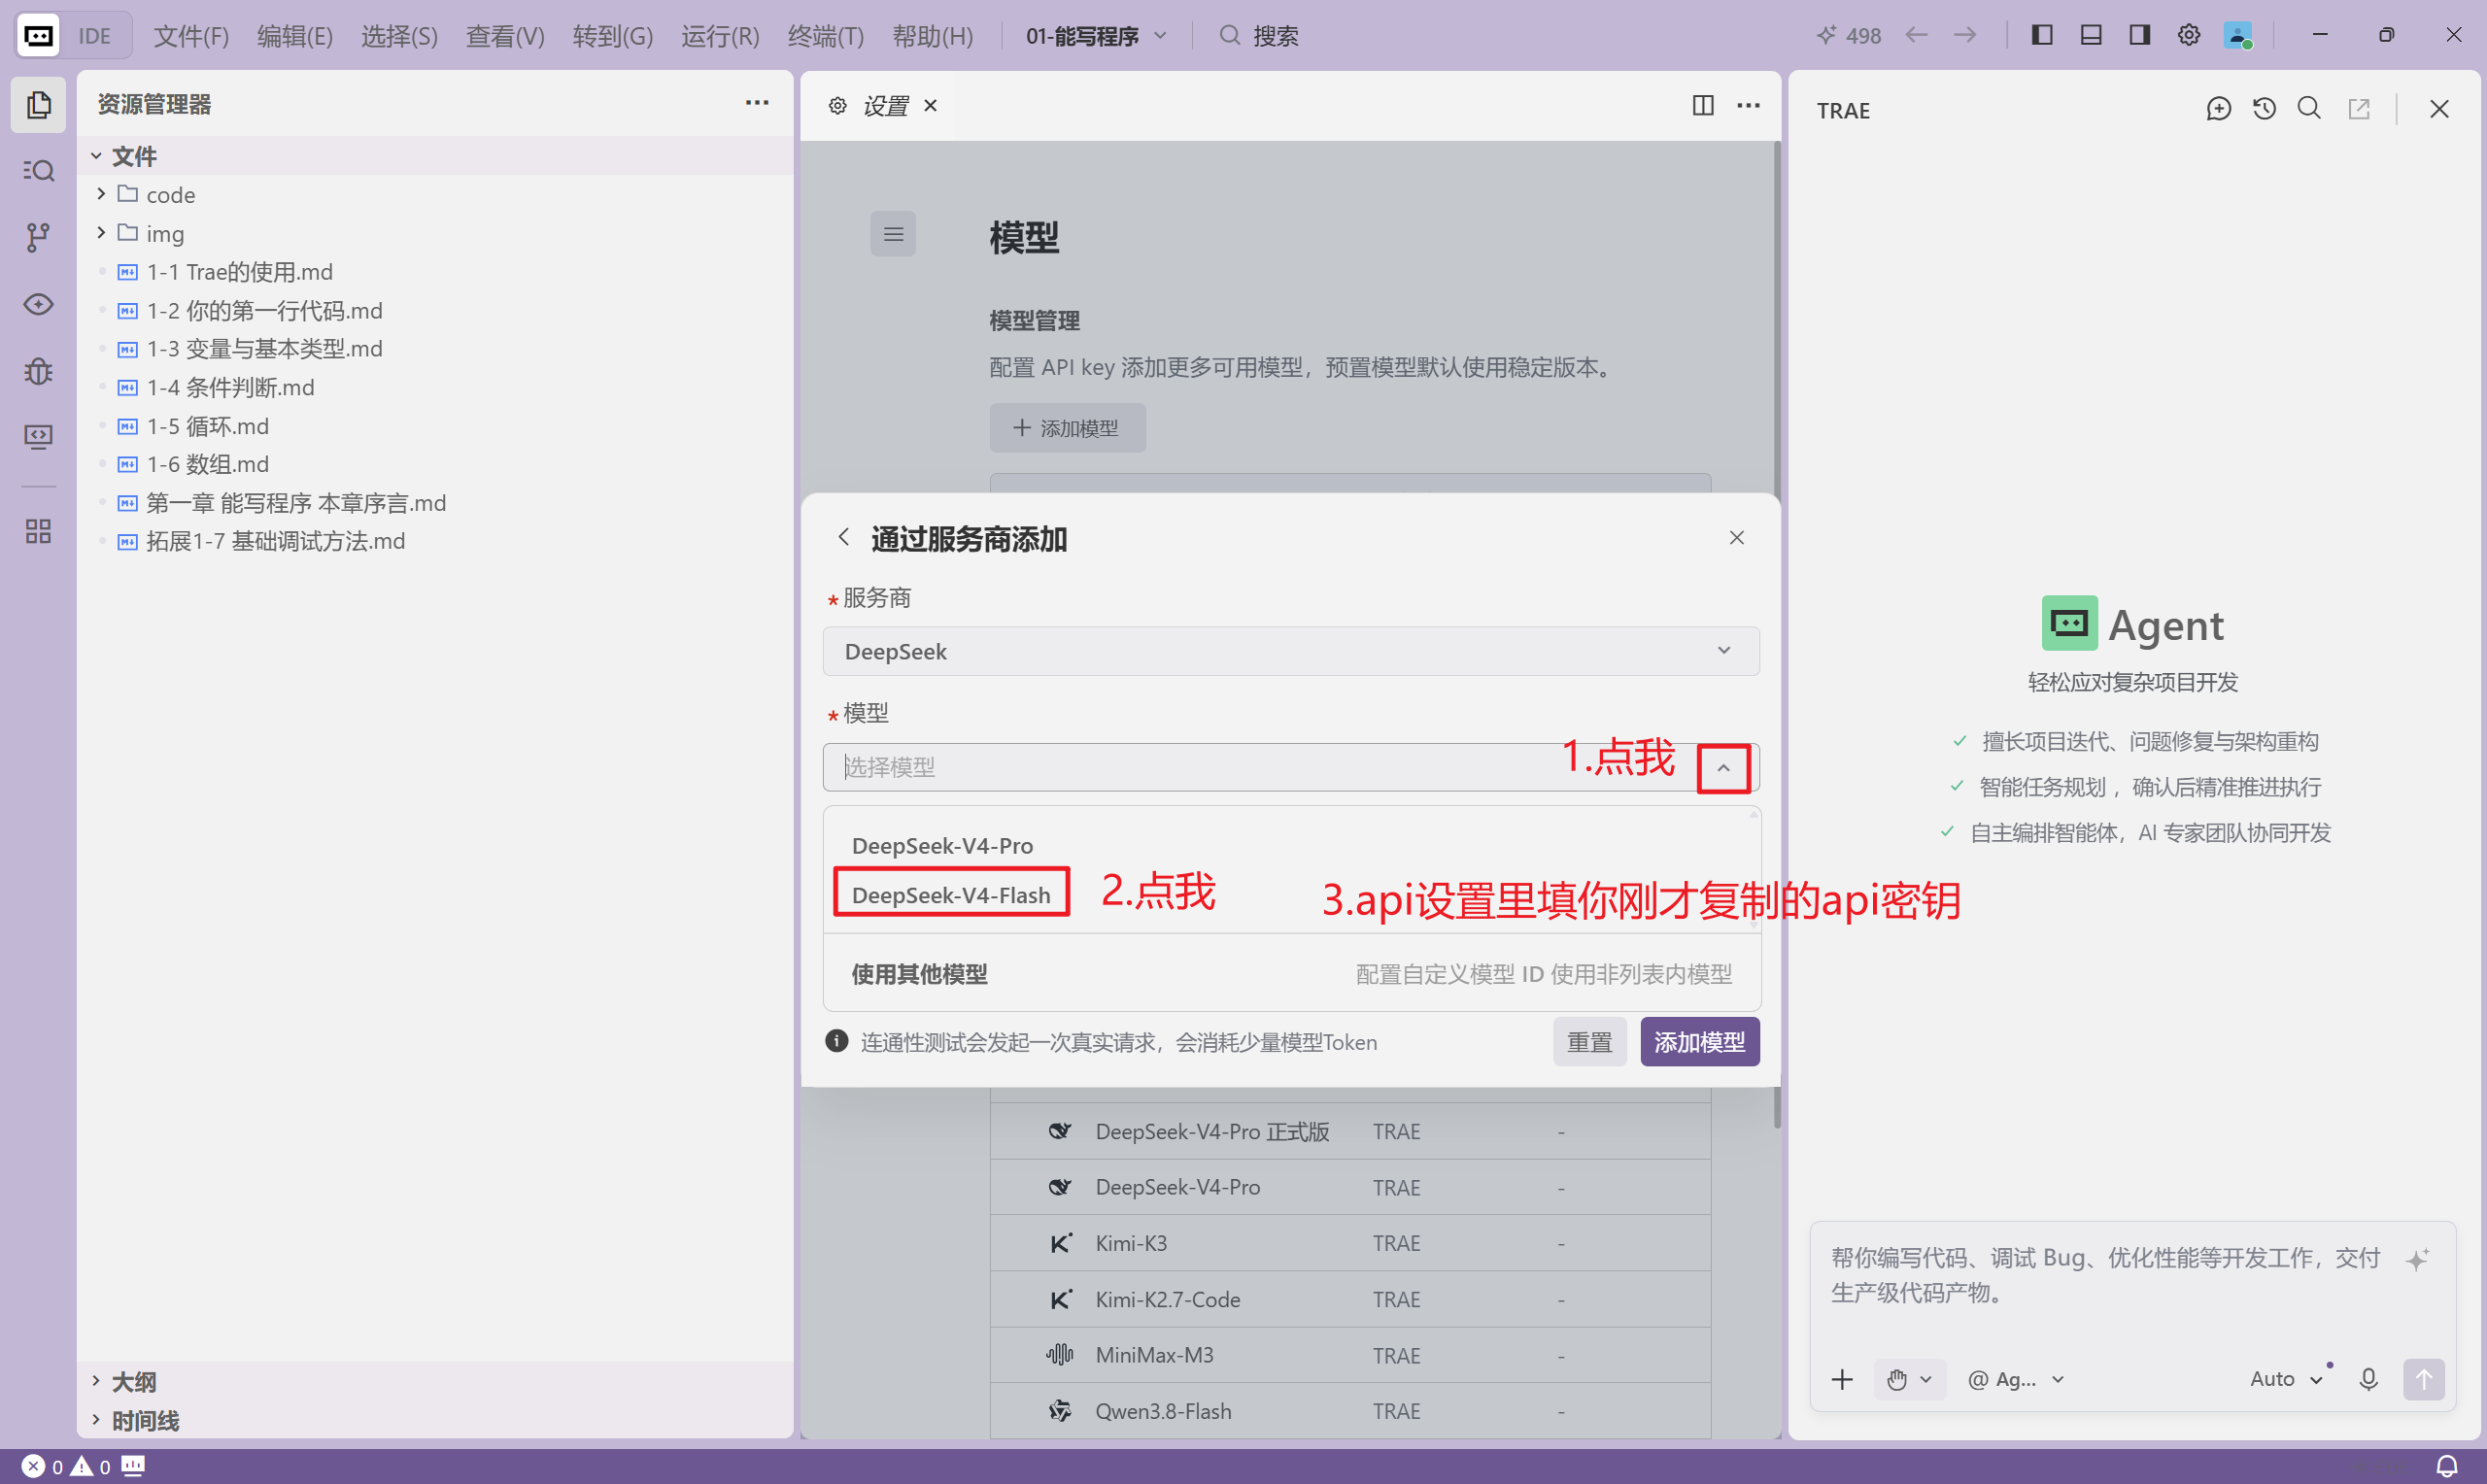Screen dimensions: 2487x1484
Task: Open the 选择(S) menu
Action: [399, 36]
